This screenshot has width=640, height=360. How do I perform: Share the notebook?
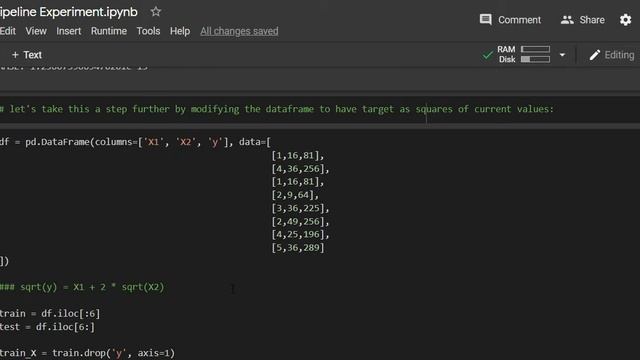(x=582, y=20)
